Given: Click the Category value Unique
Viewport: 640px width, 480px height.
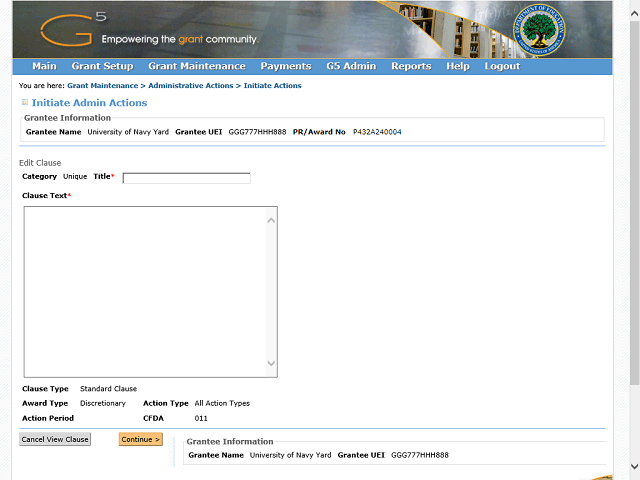Looking at the screenshot, I should pos(75,176).
